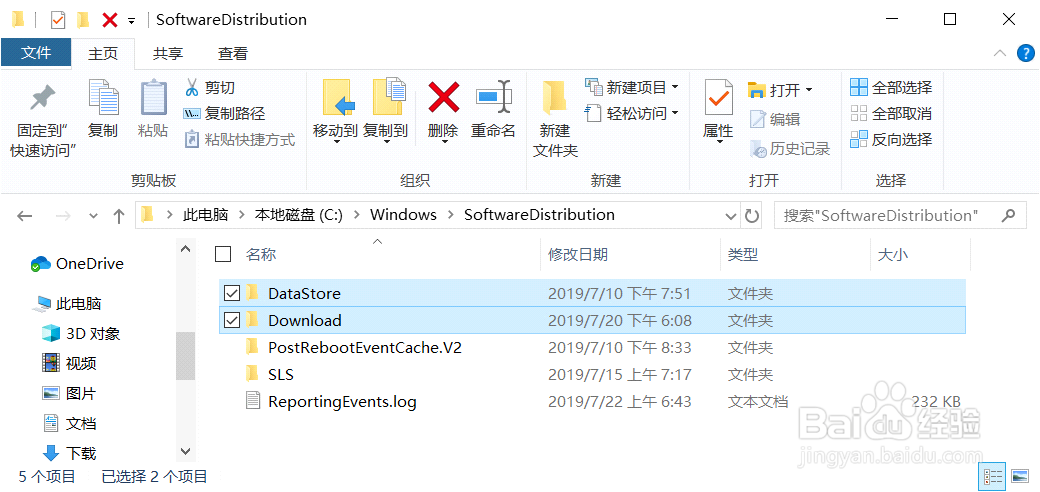Switch to Details view icon in status bar
Image resolution: width=1040 pixels, height=492 pixels.
coord(994,476)
